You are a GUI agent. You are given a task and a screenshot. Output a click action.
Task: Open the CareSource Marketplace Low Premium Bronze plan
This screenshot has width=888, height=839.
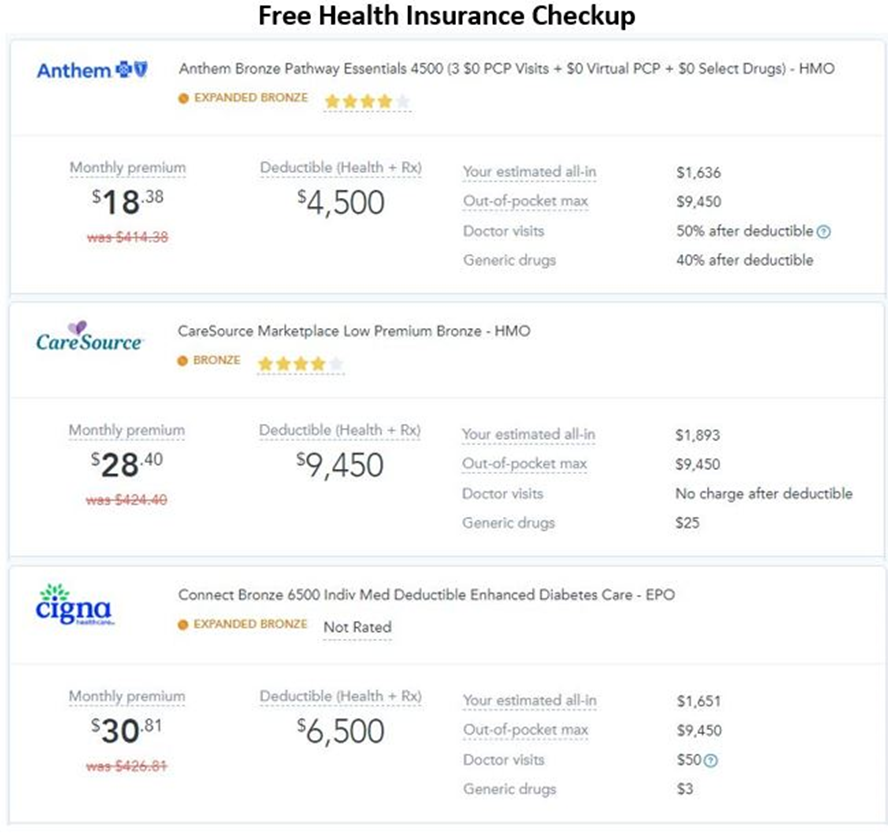coord(357,331)
